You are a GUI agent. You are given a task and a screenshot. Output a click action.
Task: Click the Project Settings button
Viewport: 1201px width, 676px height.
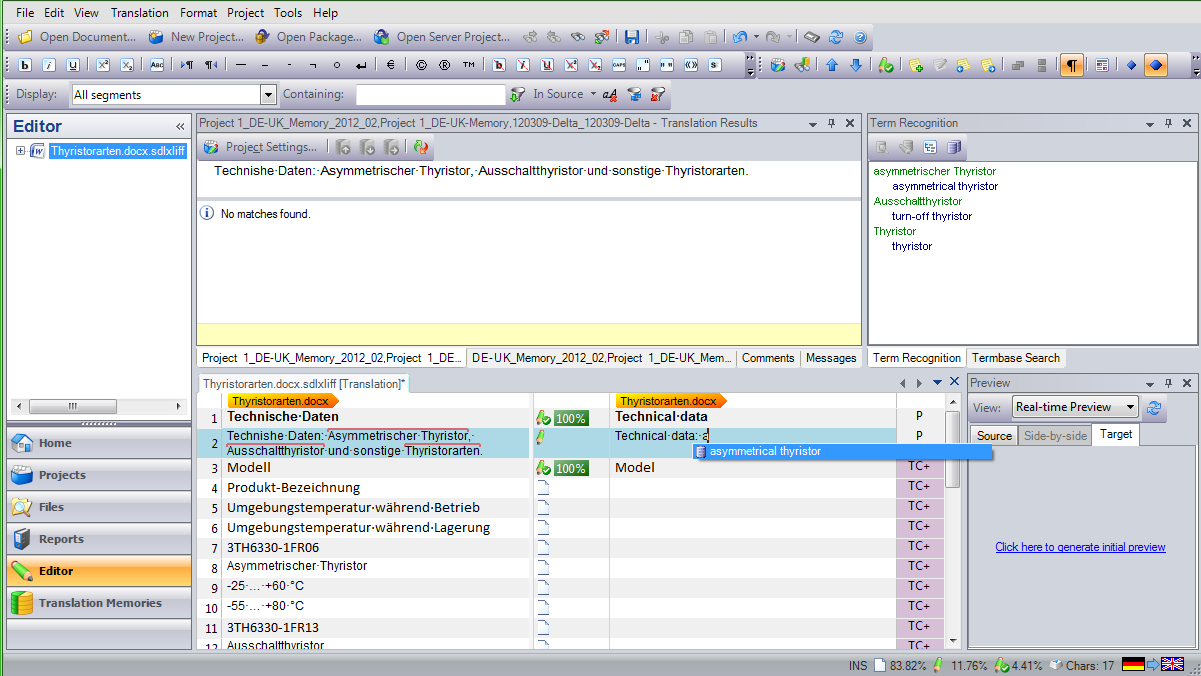[260, 147]
